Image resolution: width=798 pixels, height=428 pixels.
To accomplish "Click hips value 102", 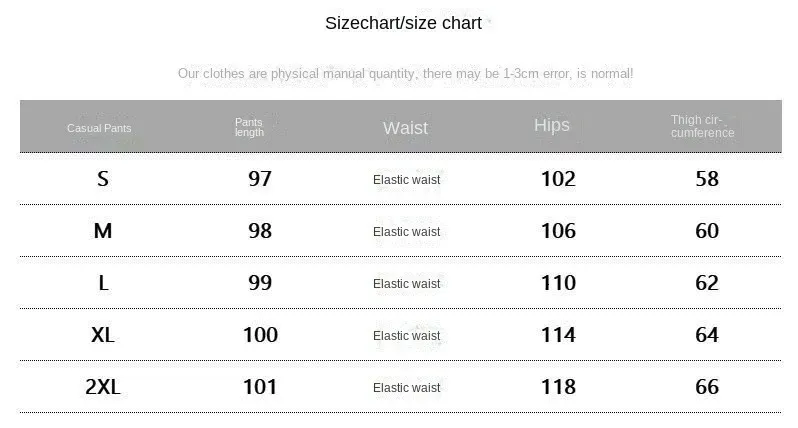I will point(558,179).
